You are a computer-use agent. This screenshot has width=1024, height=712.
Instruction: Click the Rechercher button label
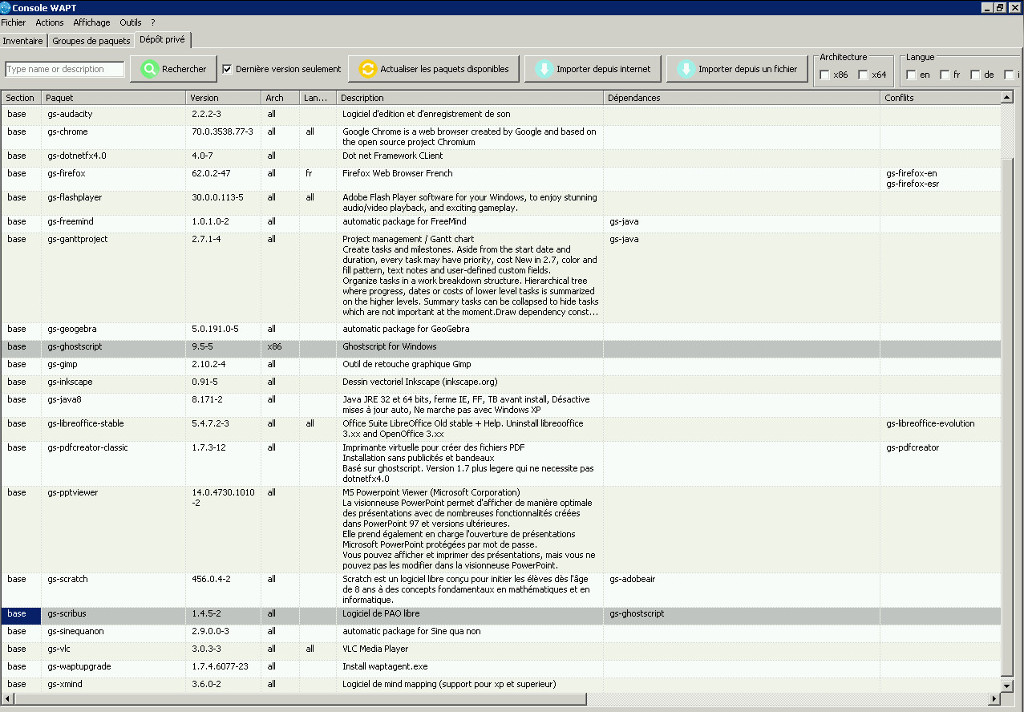tap(184, 69)
